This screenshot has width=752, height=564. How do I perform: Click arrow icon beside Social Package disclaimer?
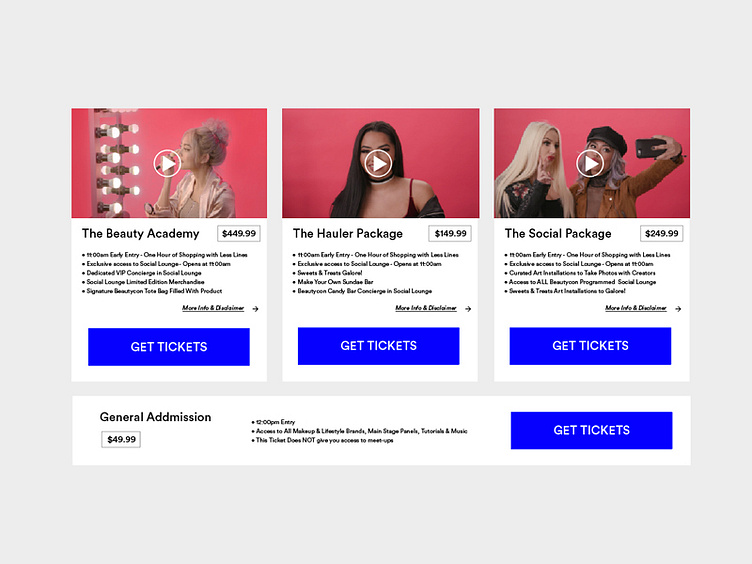tap(678, 309)
